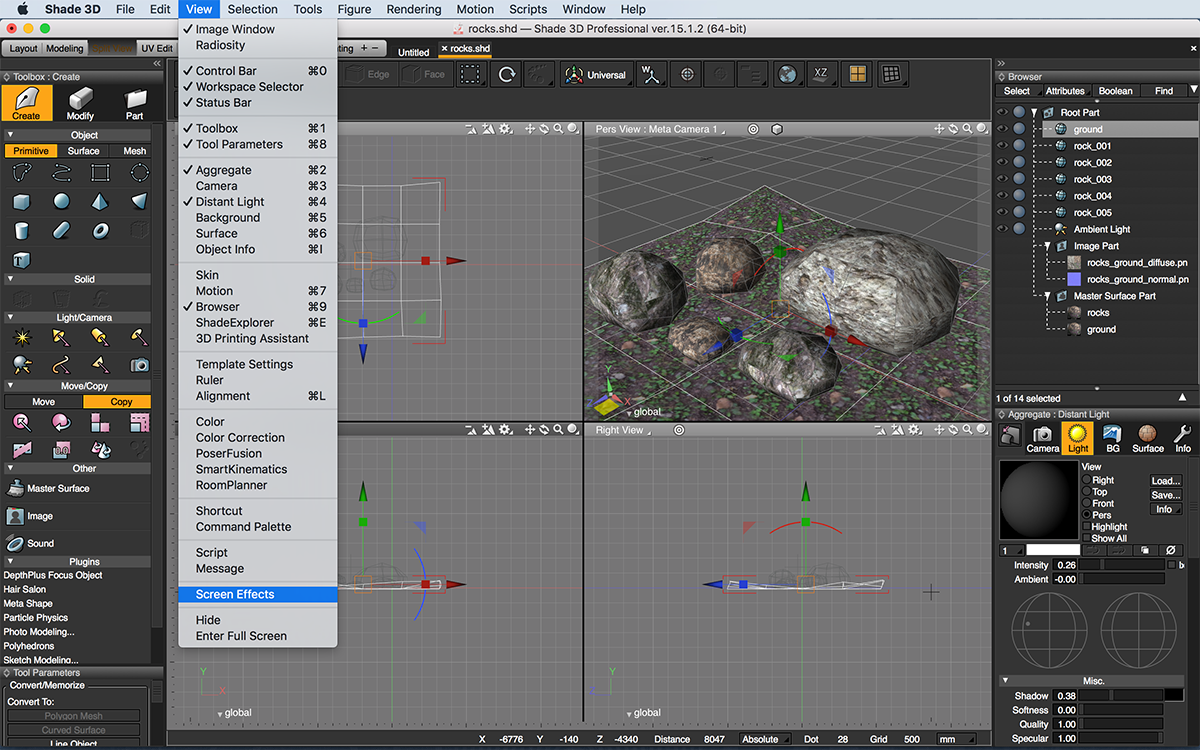Image resolution: width=1200 pixels, height=750 pixels.
Task: Open the Absolute coordinate mode dropdown
Action: [766, 739]
